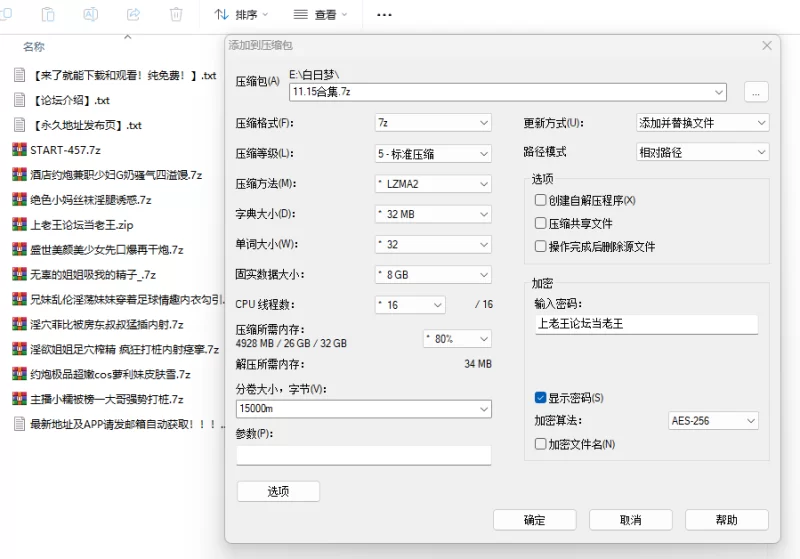Open the 查看 view menu
This screenshot has width=800, height=559.
[x=321, y=15]
